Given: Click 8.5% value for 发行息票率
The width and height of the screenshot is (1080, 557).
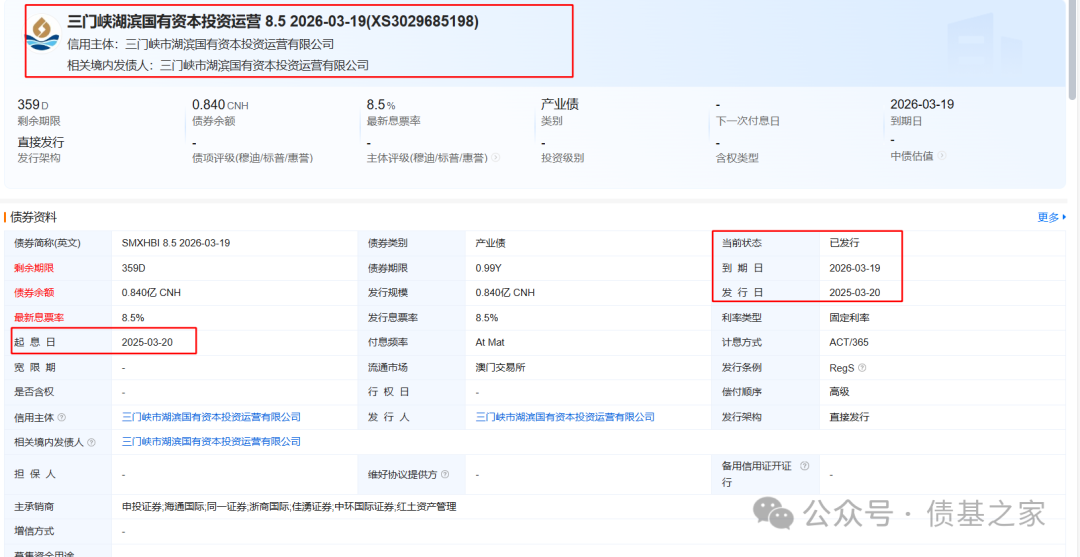Looking at the screenshot, I should point(487,317).
